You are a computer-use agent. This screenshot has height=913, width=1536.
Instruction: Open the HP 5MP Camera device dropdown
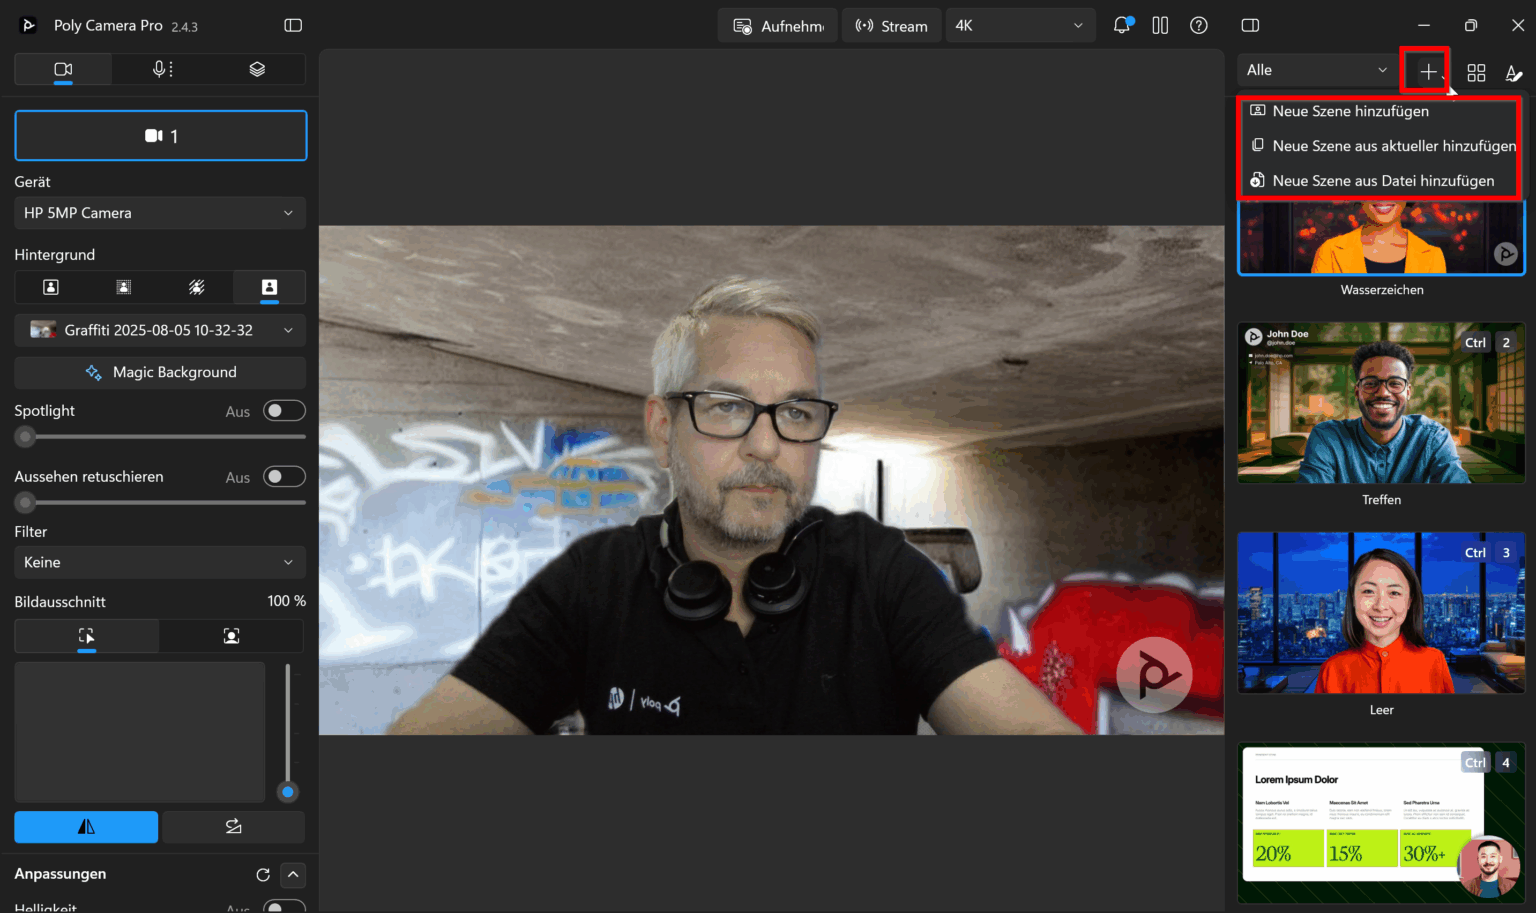(160, 213)
